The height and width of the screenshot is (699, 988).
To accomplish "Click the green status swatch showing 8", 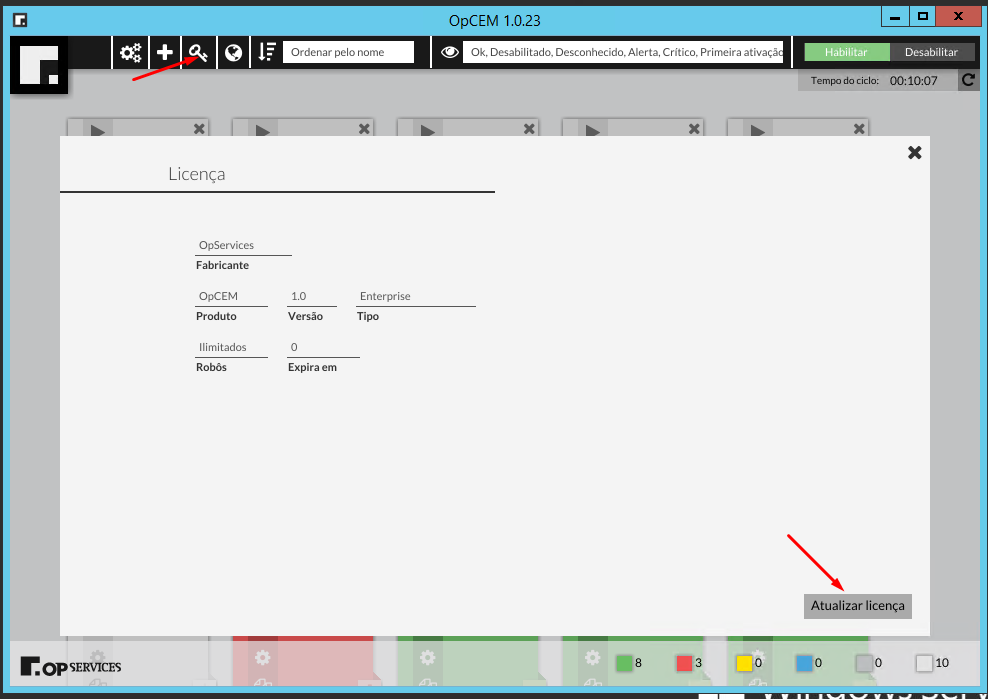I will click(x=624, y=663).
